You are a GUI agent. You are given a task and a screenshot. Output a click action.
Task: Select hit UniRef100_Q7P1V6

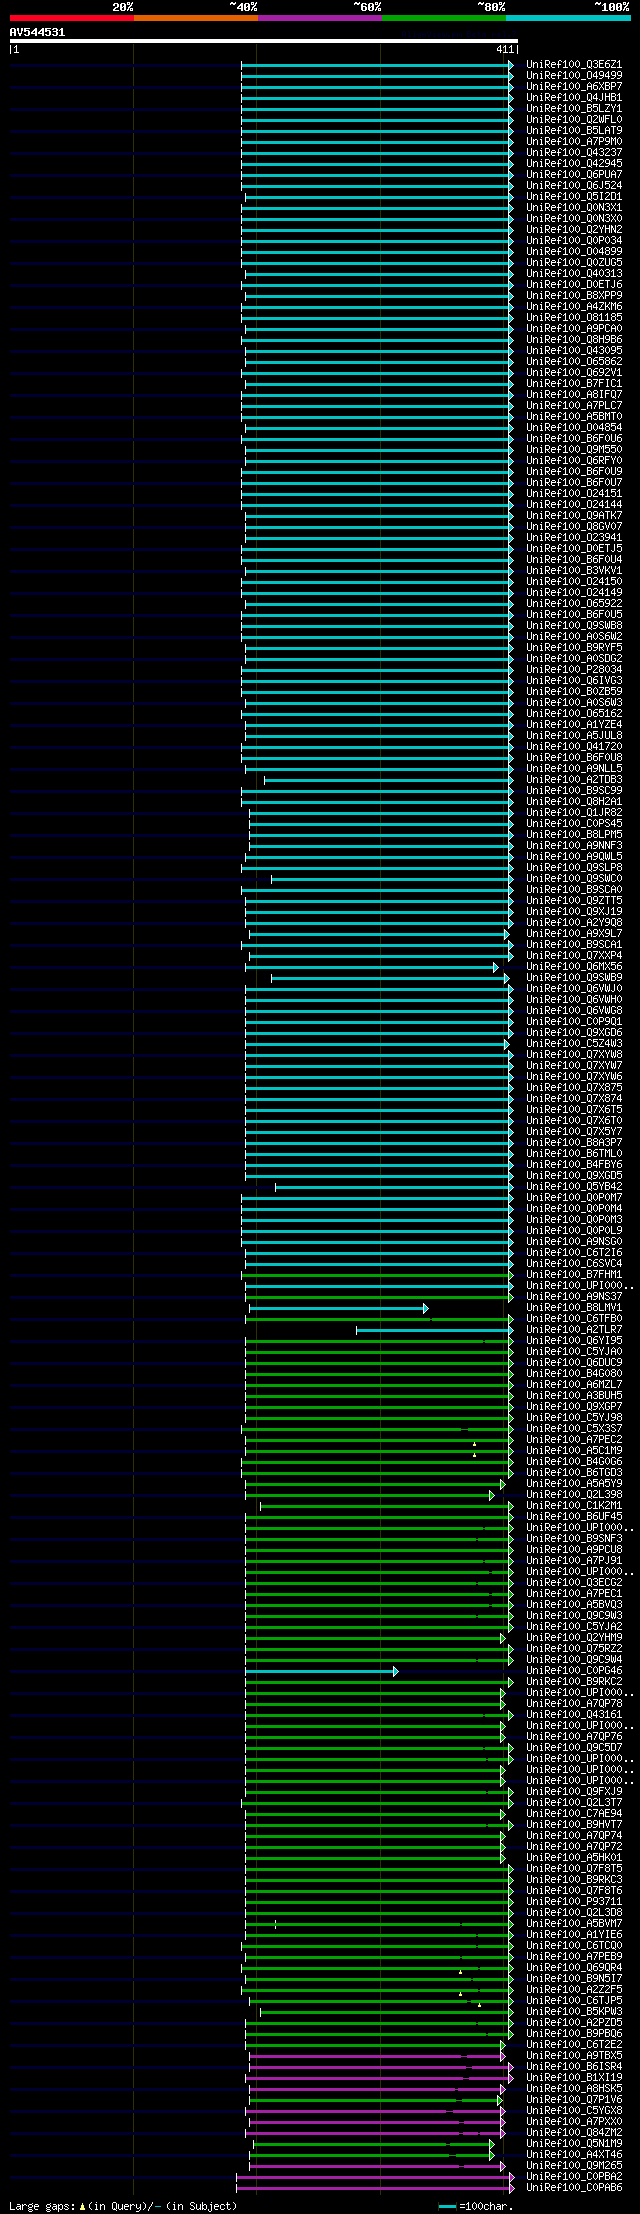coord(574,2100)
